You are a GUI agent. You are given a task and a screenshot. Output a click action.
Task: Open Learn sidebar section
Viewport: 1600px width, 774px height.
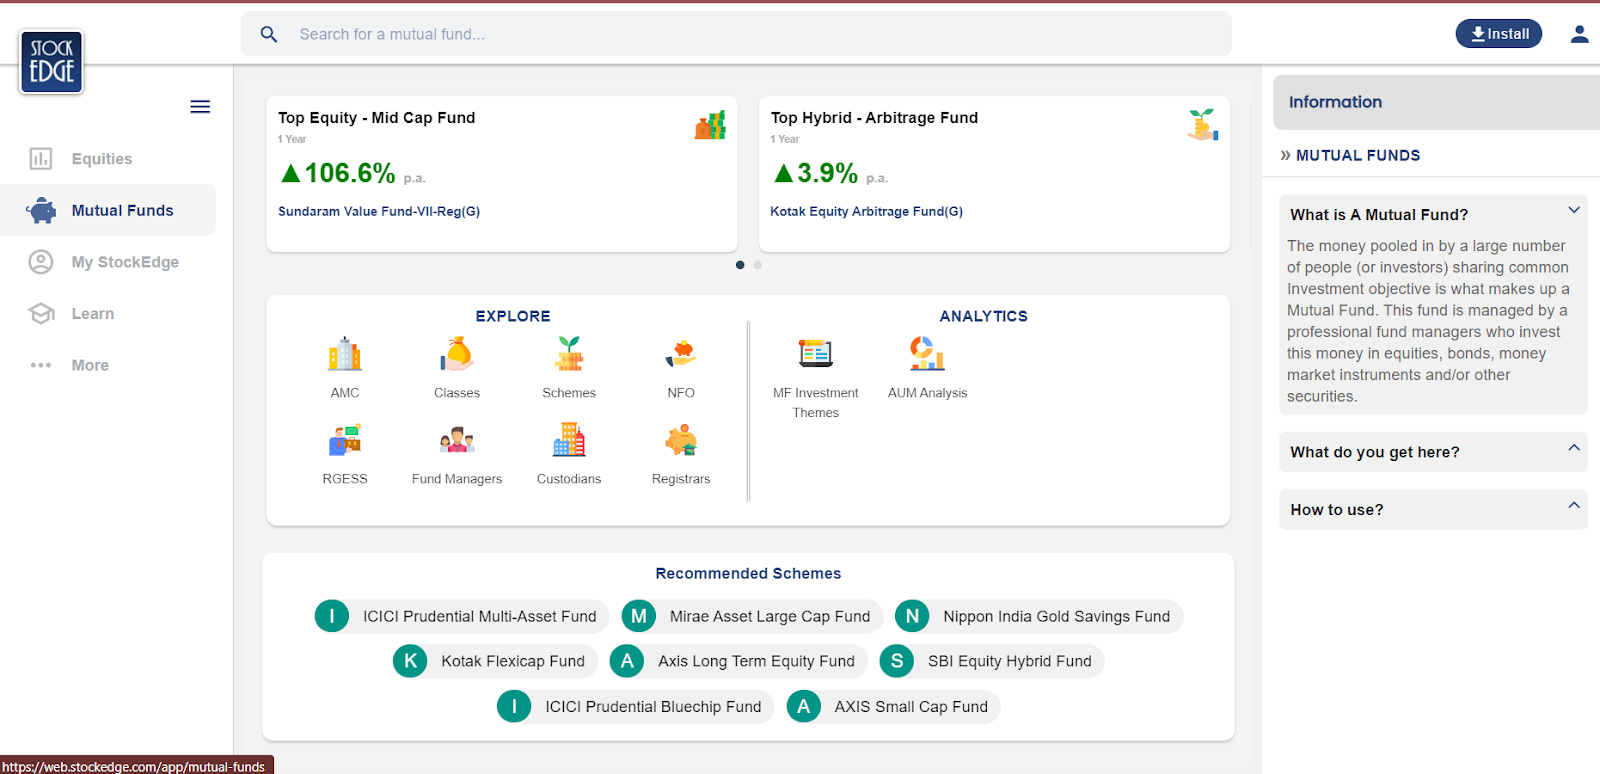108,314
